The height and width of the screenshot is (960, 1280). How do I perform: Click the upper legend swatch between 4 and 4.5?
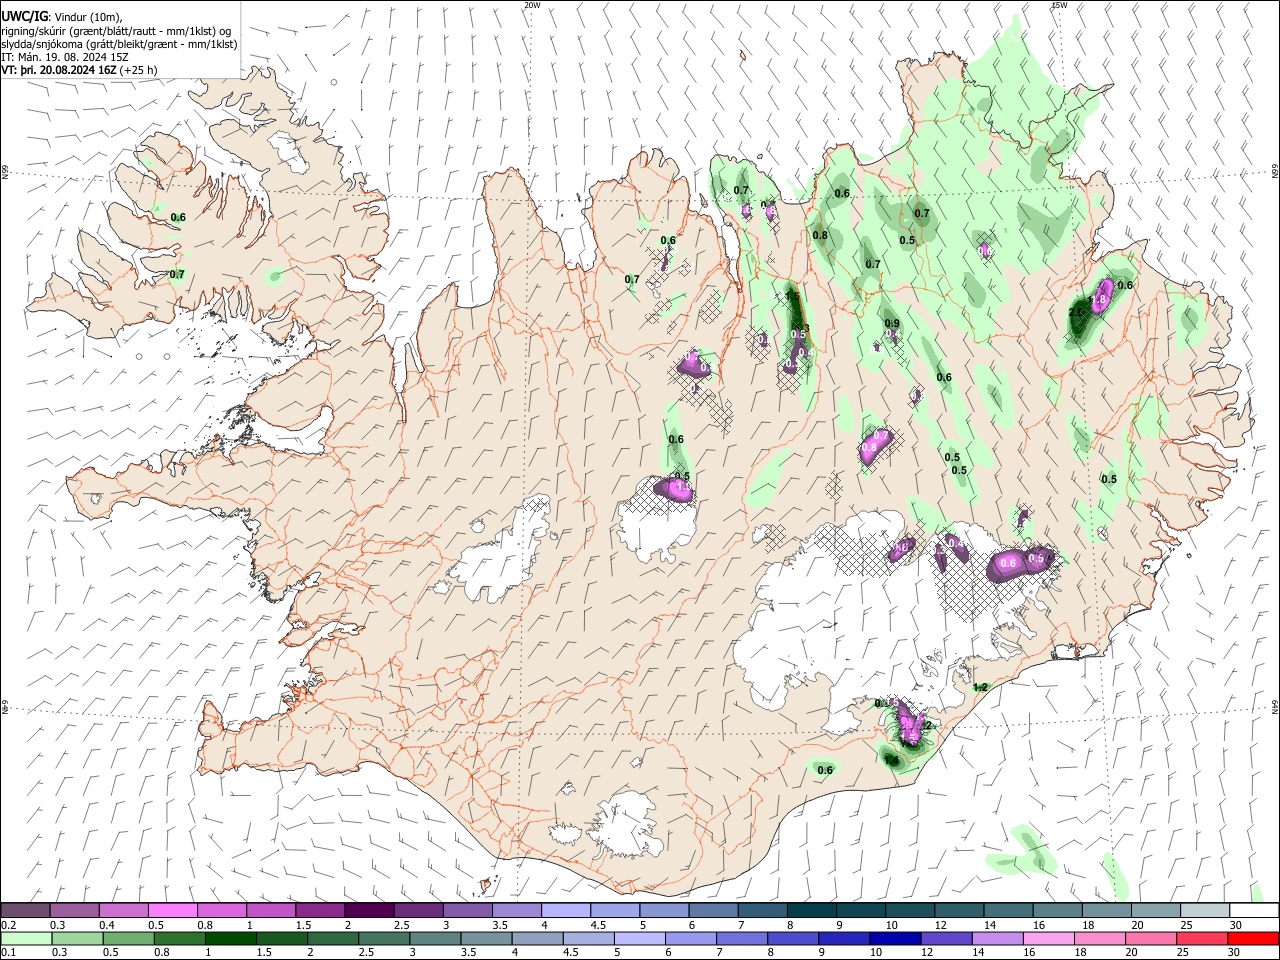(566, 910)
